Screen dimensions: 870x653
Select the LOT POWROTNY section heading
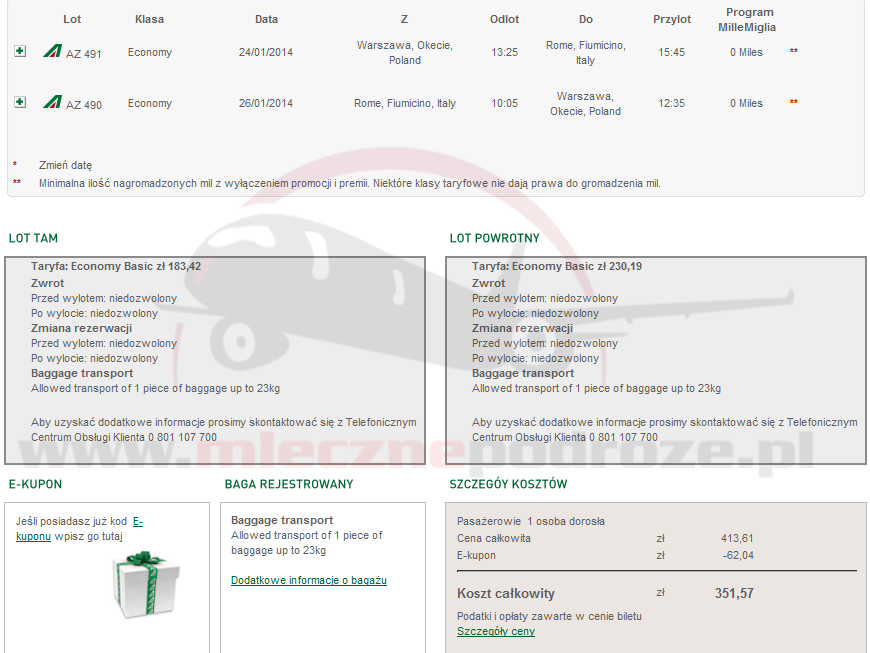(494, 238)
